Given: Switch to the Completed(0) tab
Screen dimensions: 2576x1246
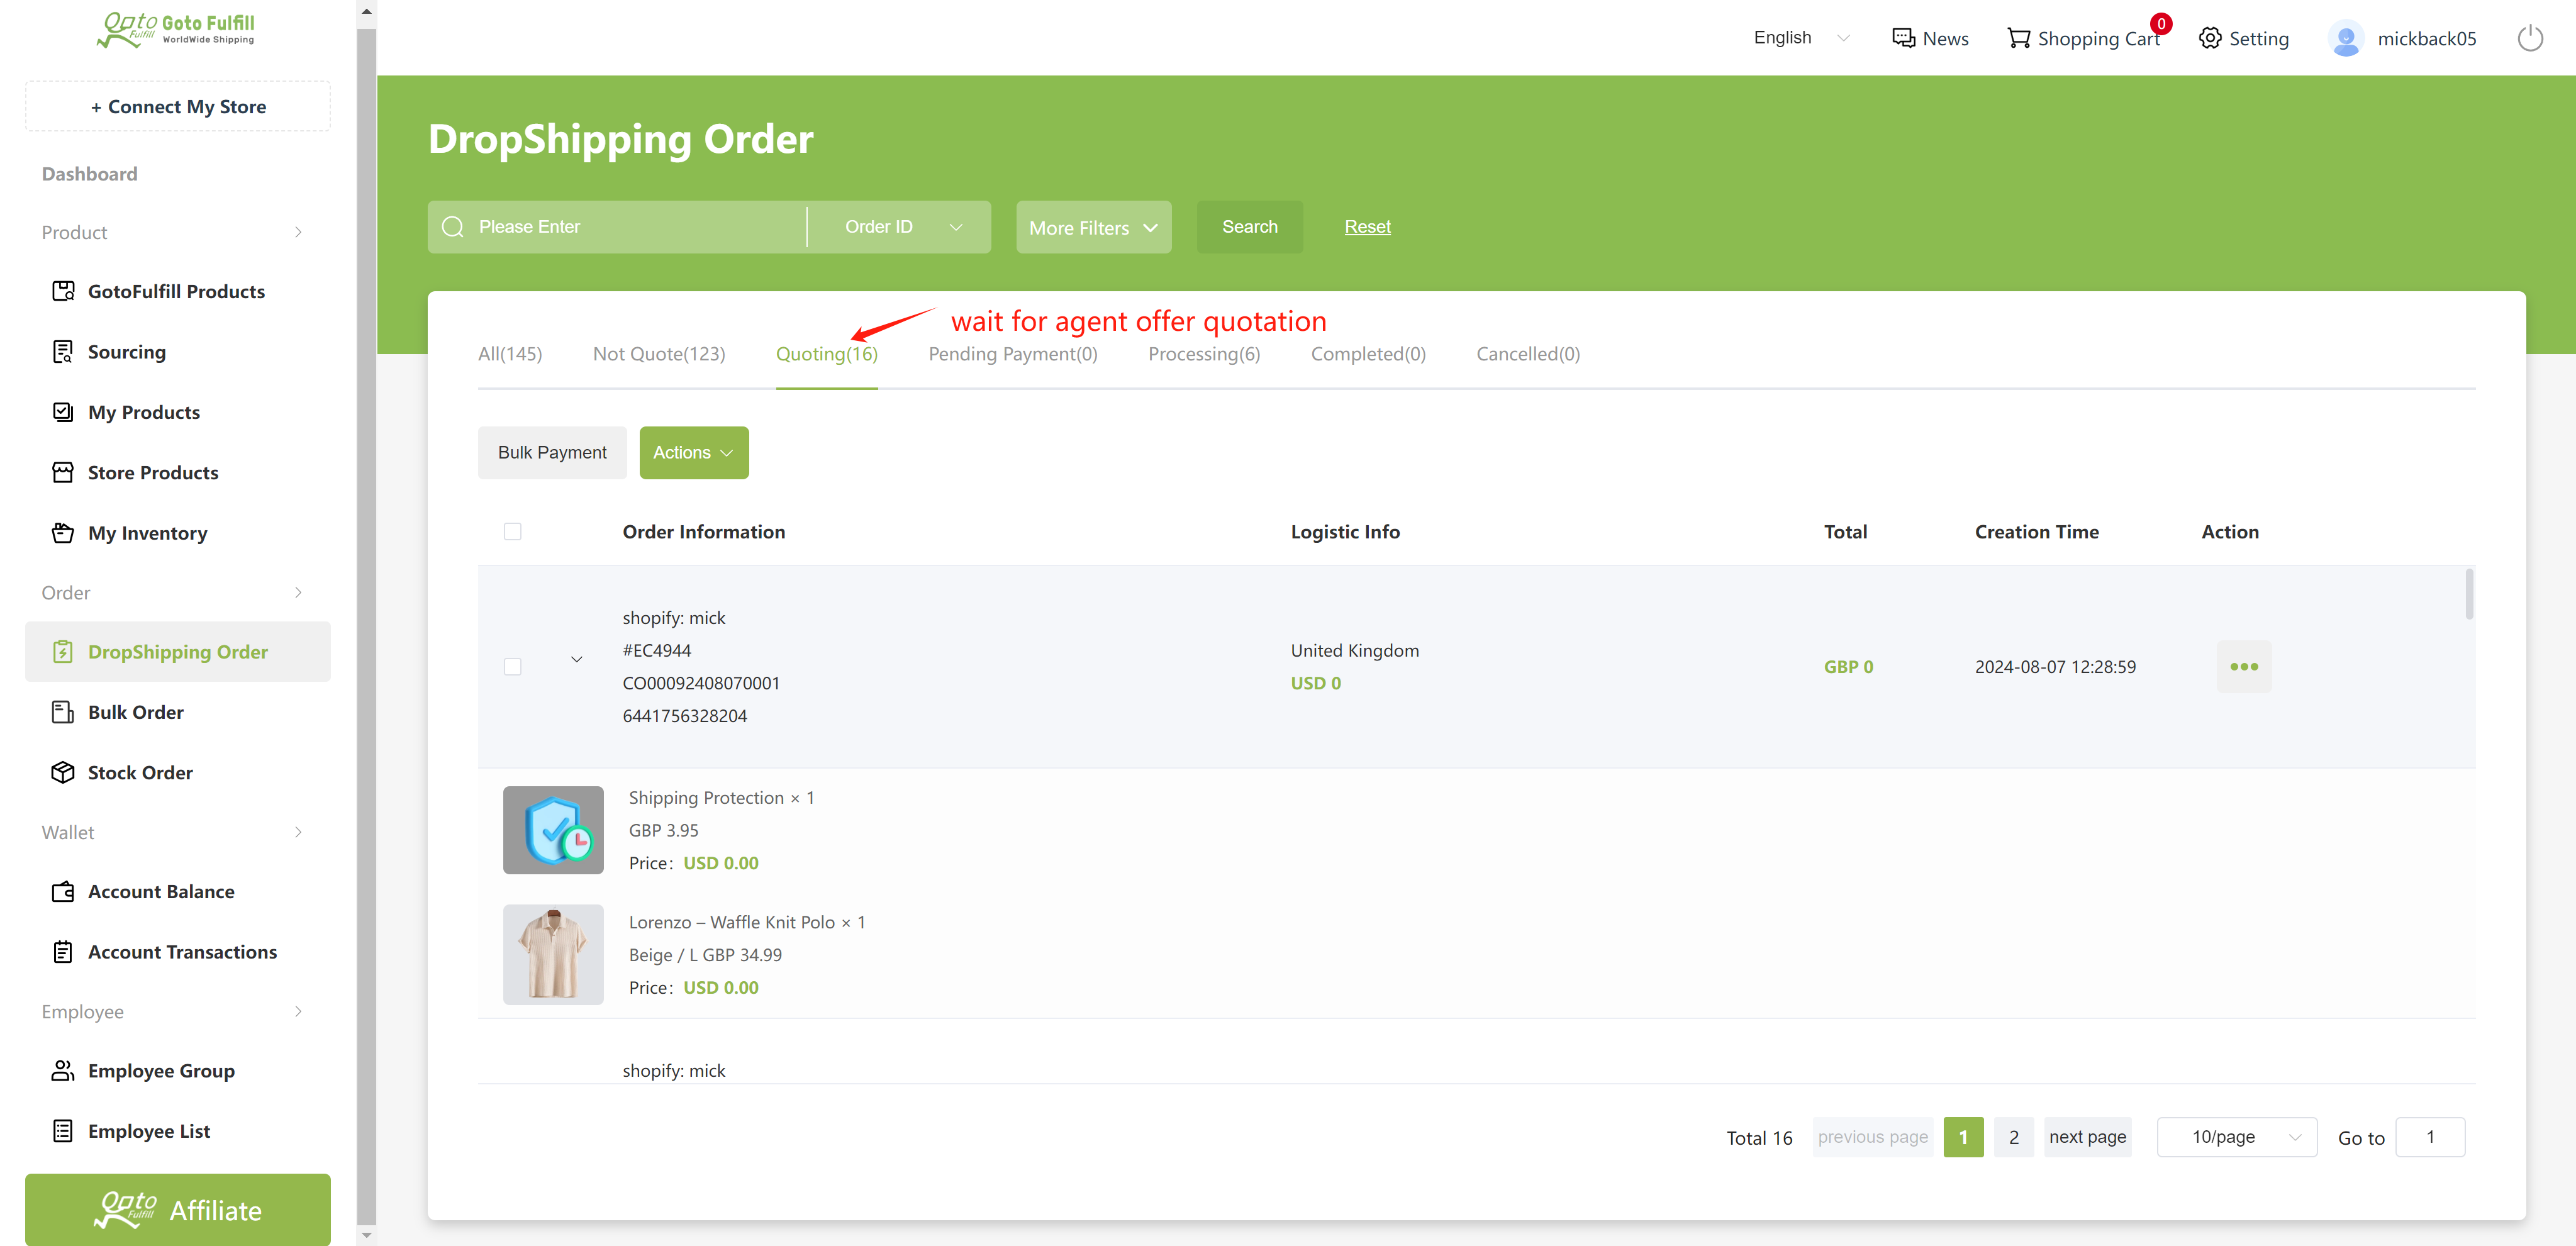Looking at the screenshot, I should [x=1368, y=354].
